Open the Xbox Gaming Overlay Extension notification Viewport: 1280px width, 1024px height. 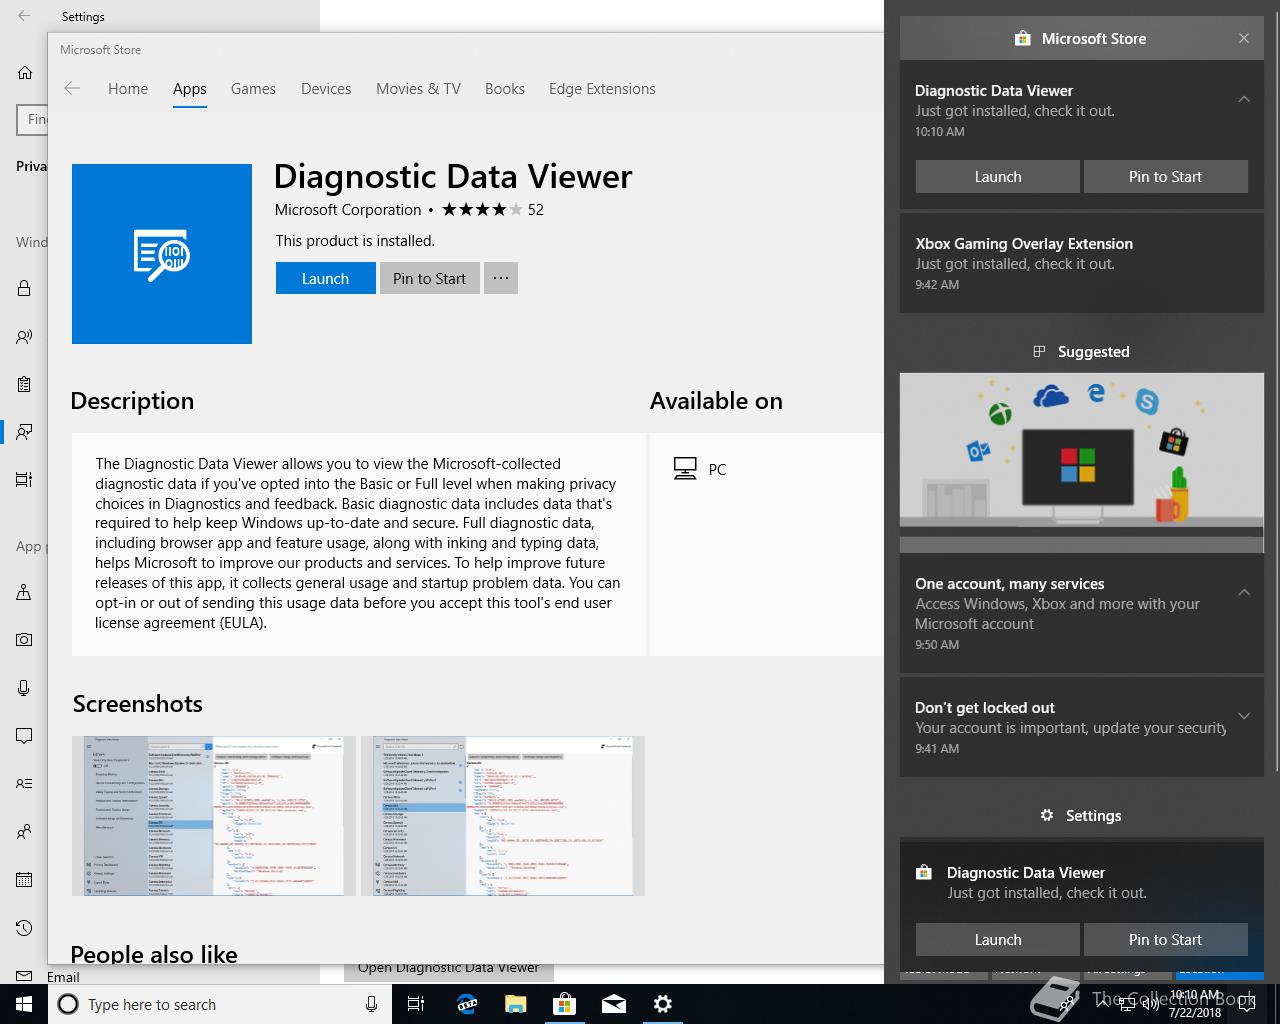(1082, 263)
